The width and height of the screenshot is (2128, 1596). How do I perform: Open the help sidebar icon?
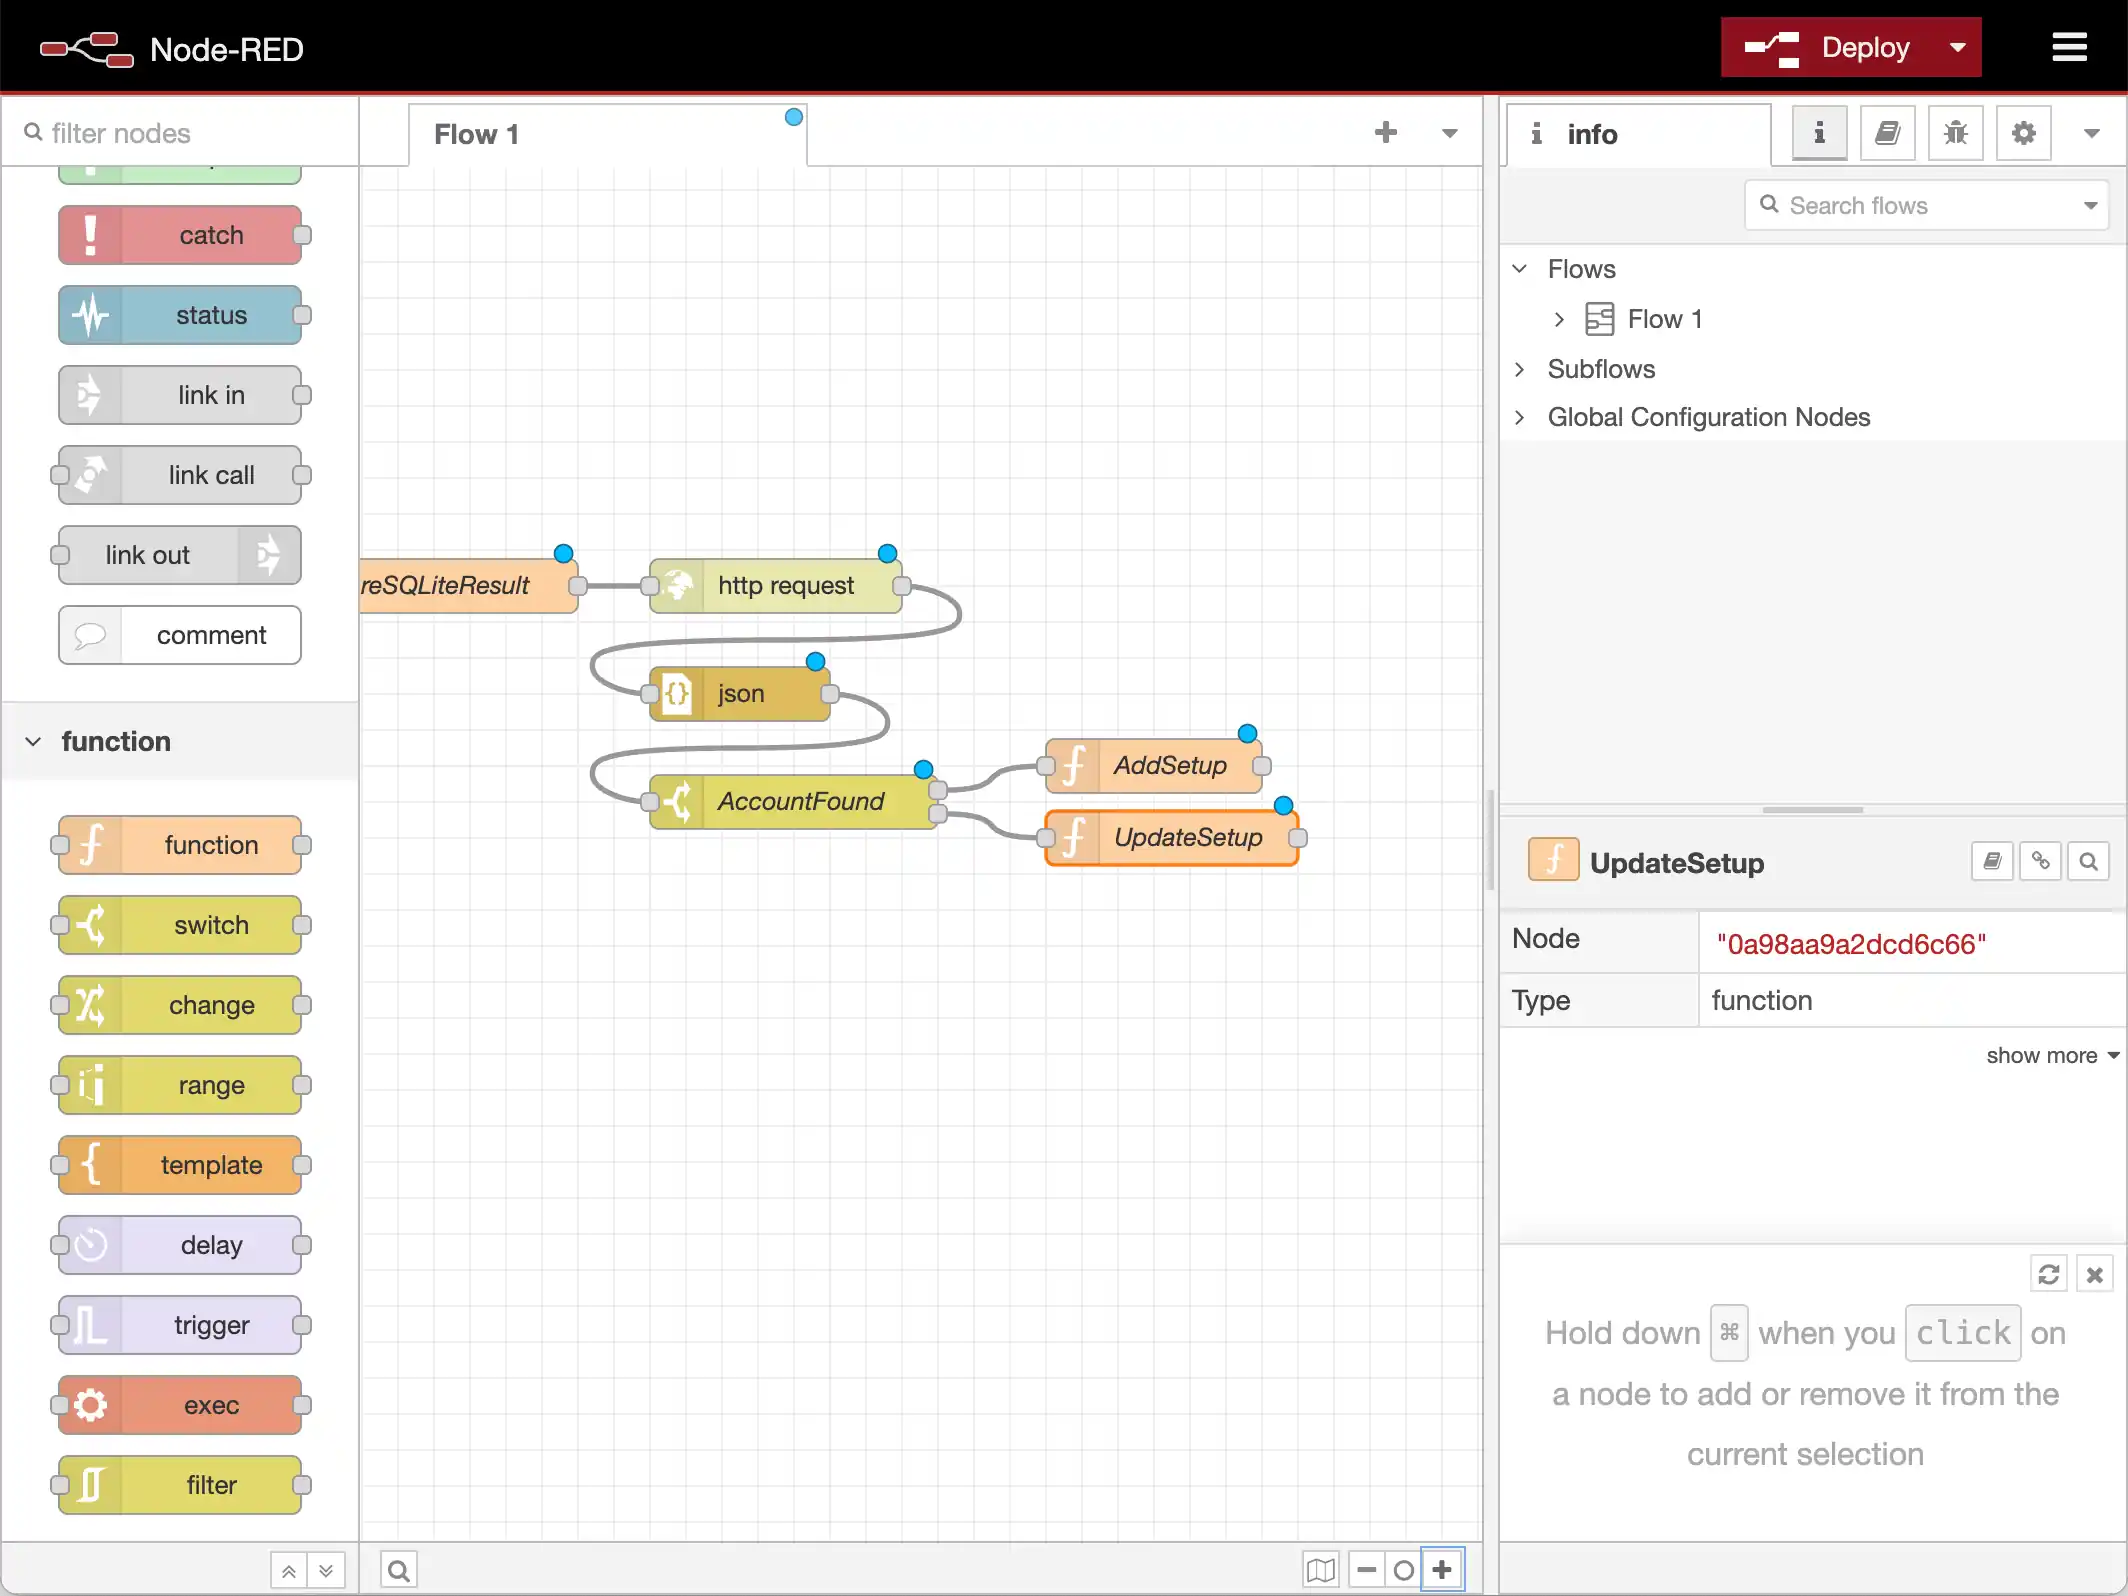pos(1887,133)
